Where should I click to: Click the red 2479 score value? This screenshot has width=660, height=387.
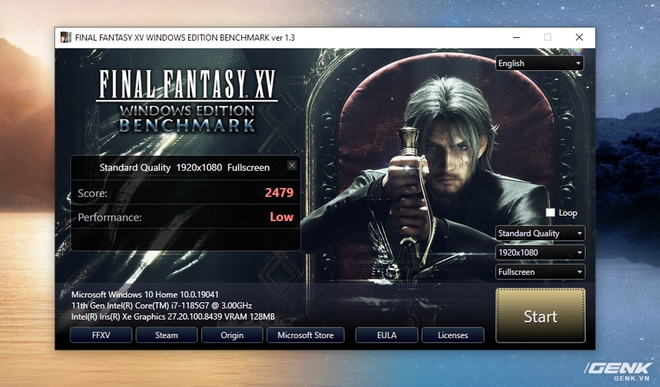(279, 193)
